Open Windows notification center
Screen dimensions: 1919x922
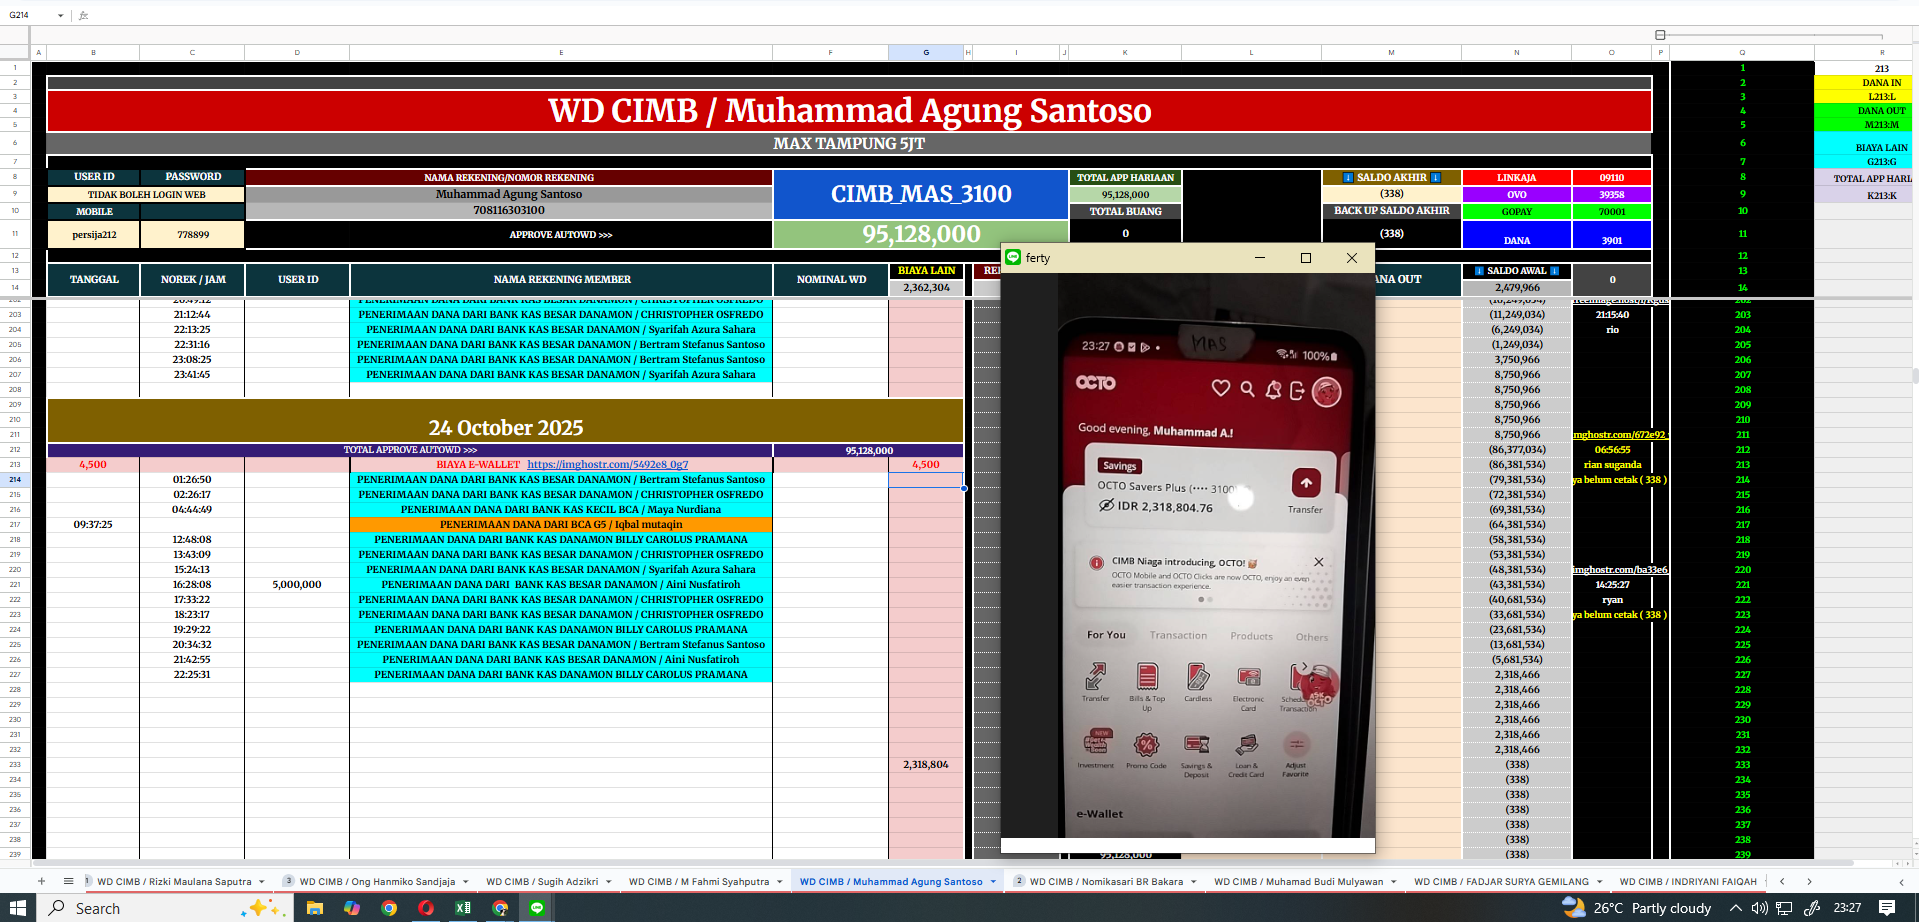1887,908
